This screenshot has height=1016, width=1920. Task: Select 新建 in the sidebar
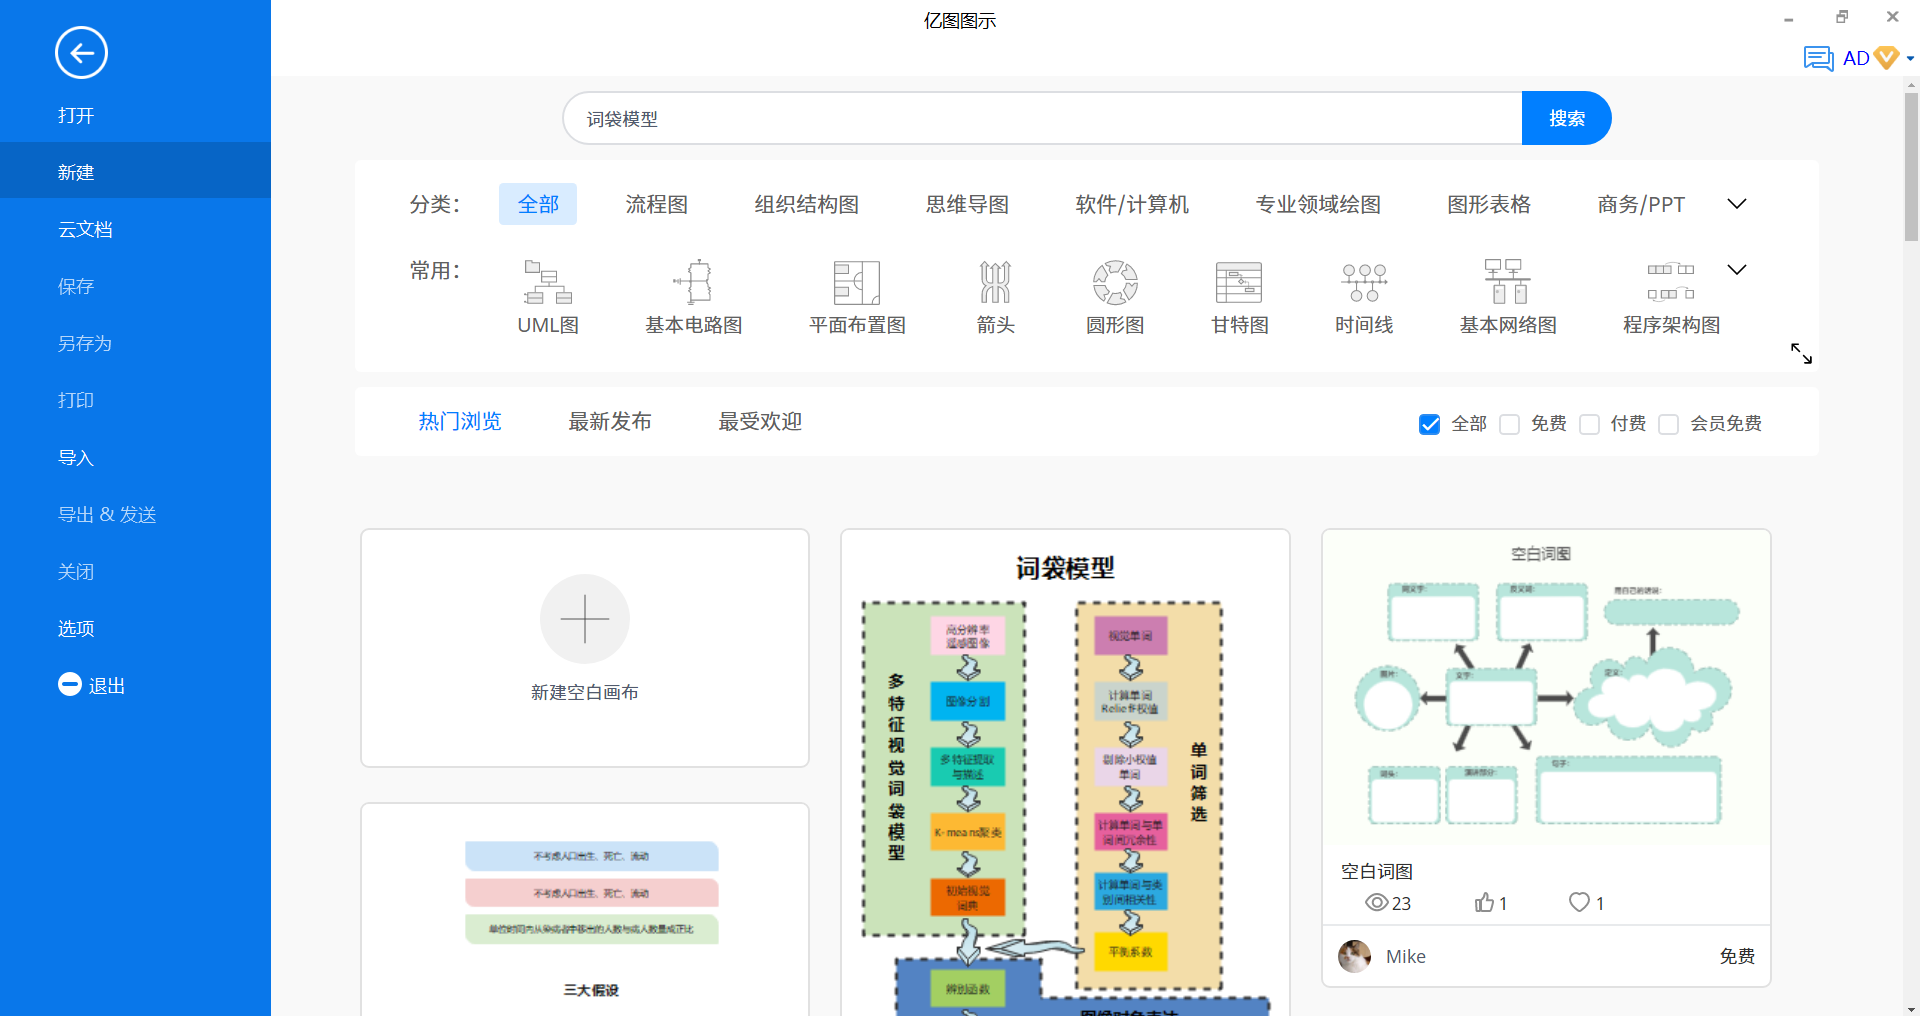pyautogui.click(x=135, y=172)
